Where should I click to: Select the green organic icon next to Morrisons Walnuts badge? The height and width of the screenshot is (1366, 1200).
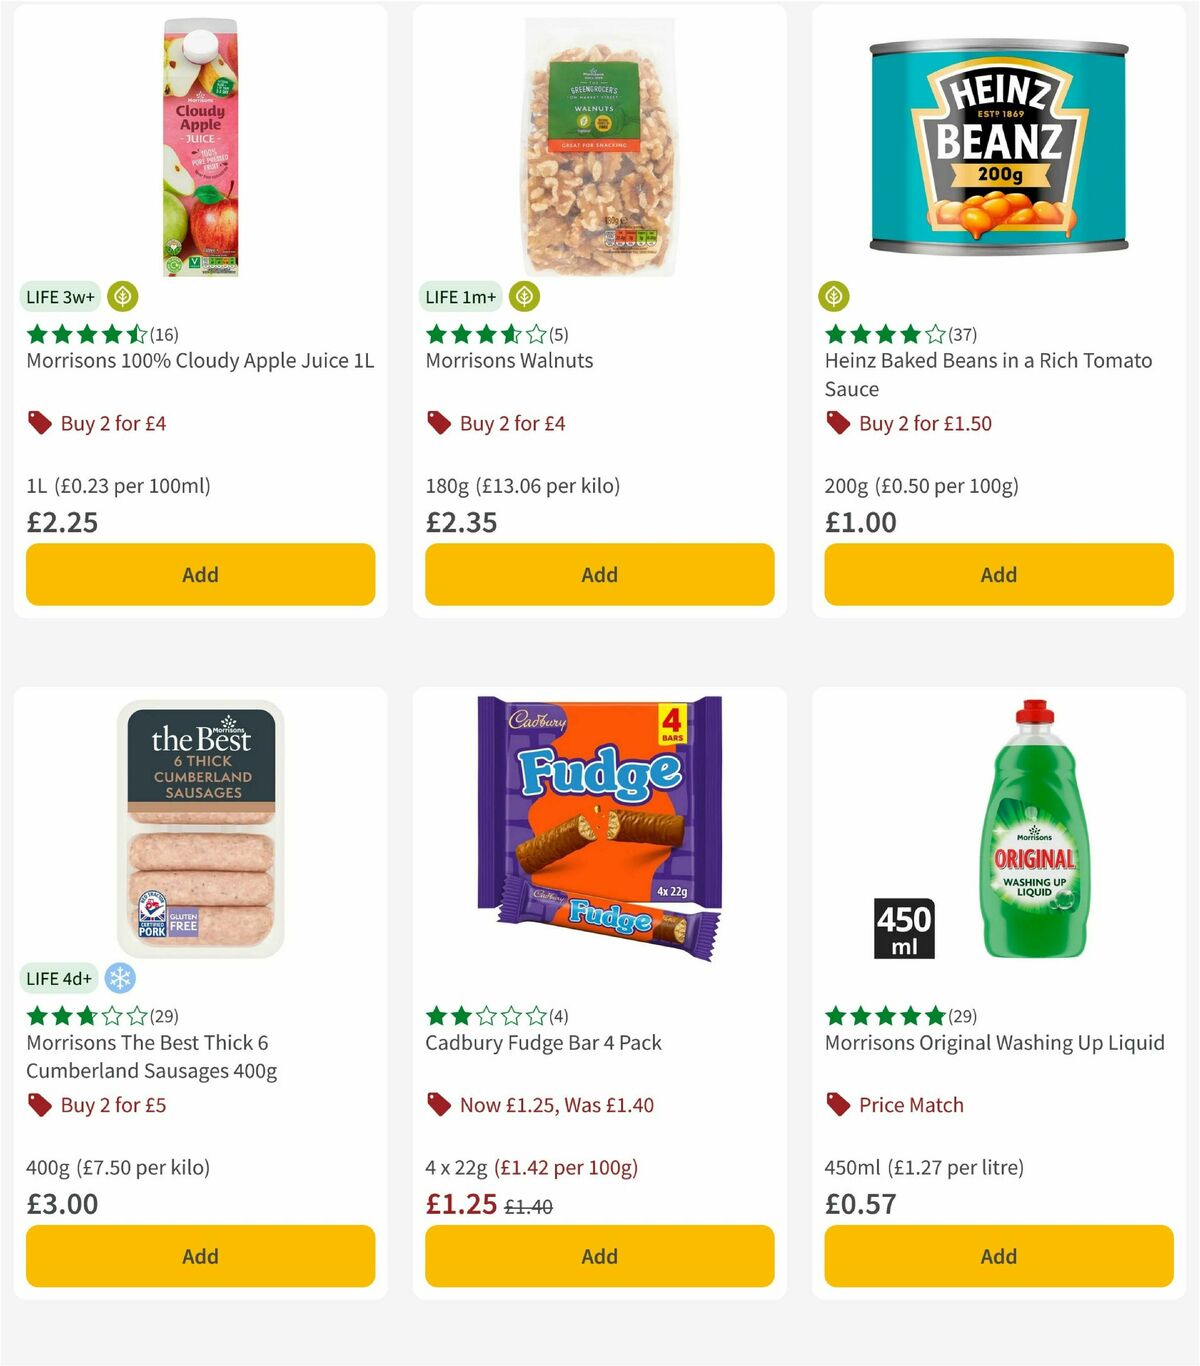point(523,297)
